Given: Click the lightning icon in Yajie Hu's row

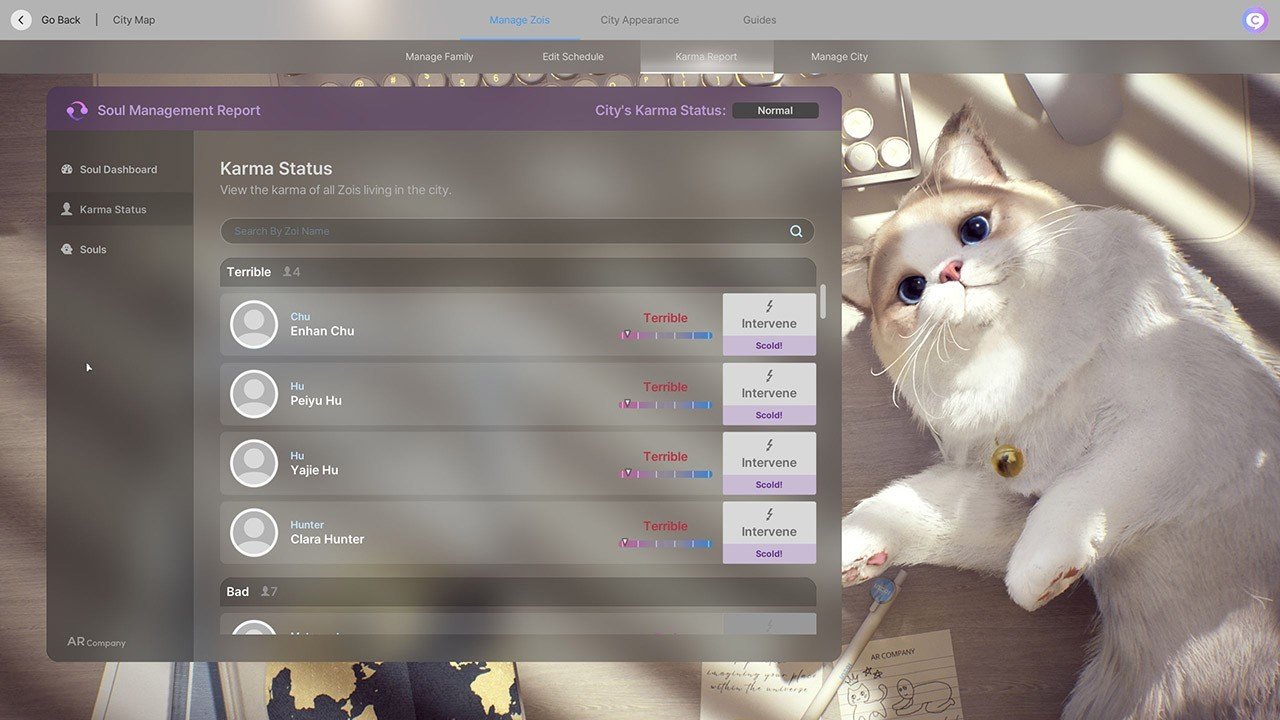Looking at the screenshot, I should 769,445.
